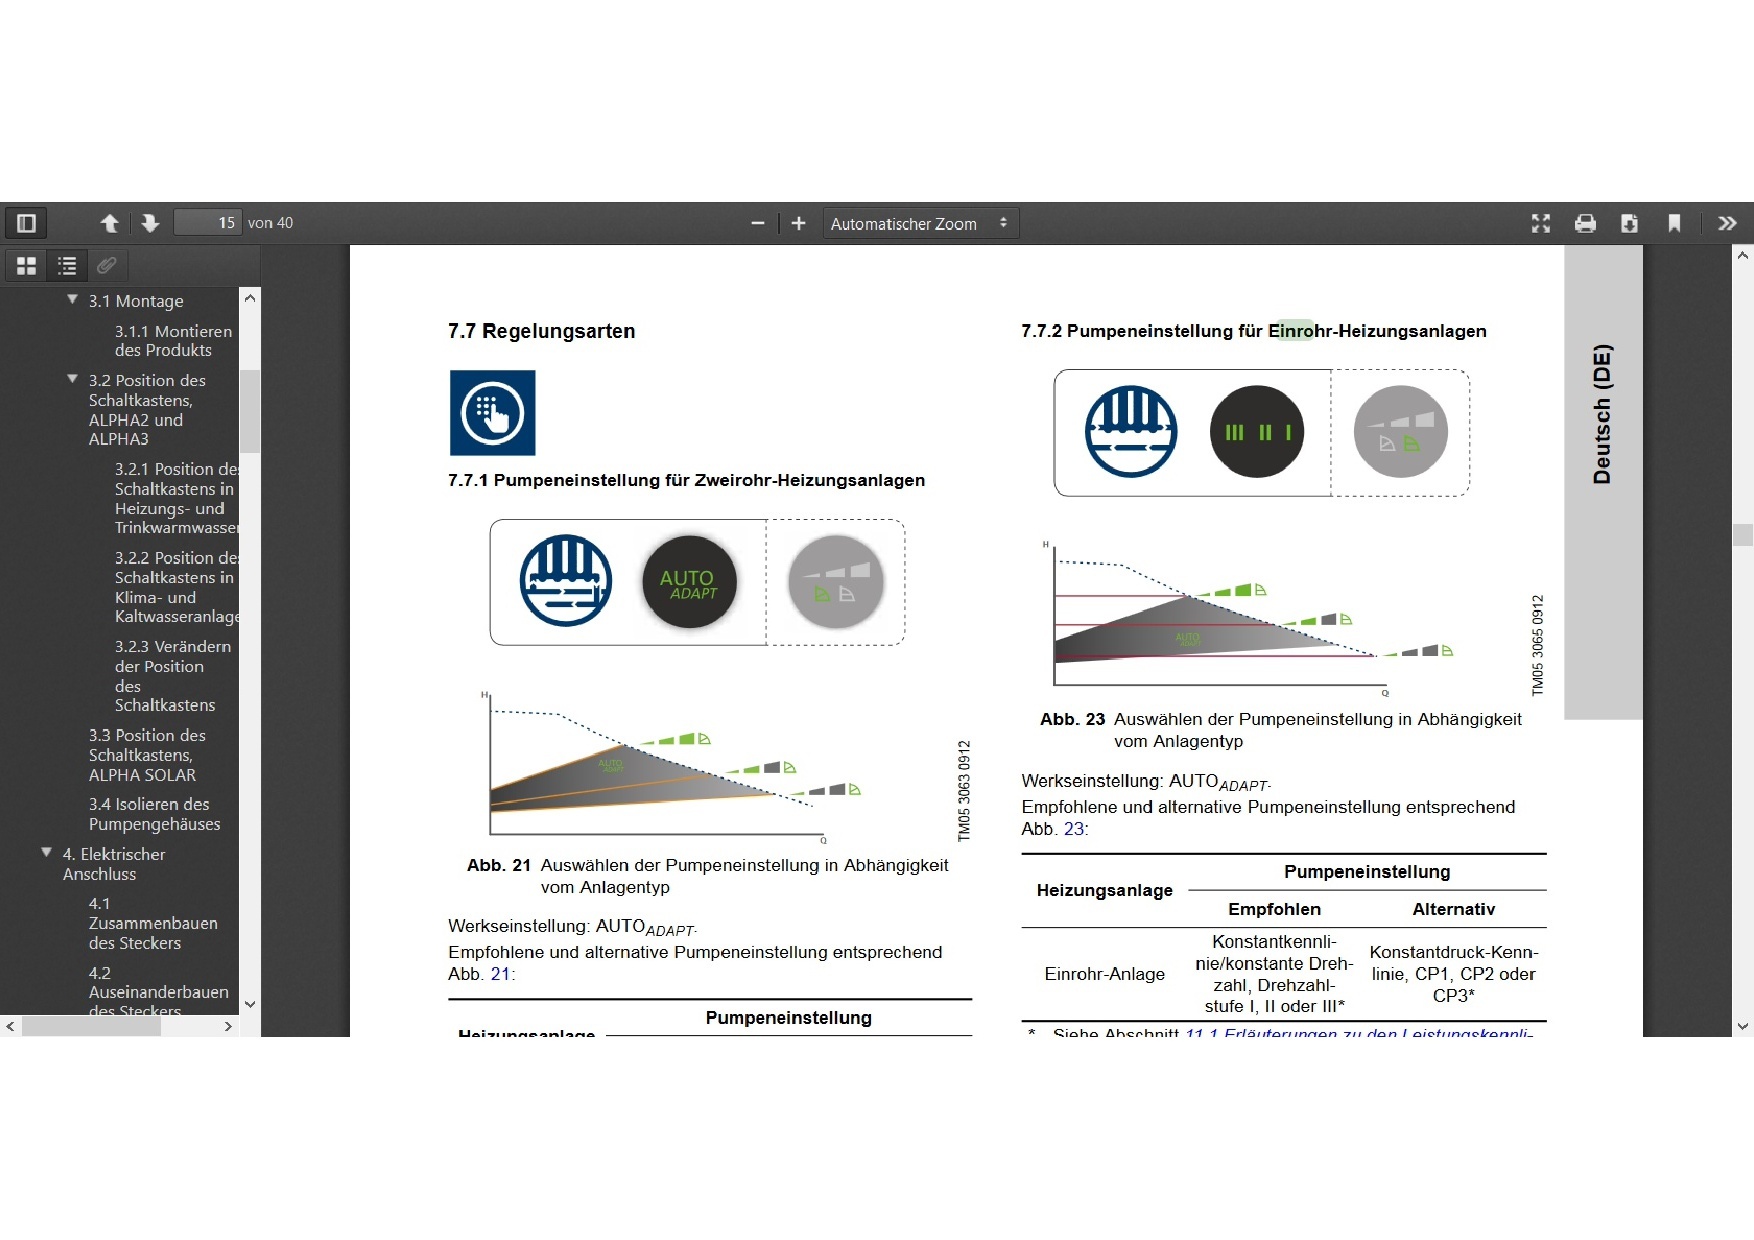Viewport: 1754px width, 1240px height.
Task: Follow the Abb. 23 reference link
Action: click(1074, 829)
